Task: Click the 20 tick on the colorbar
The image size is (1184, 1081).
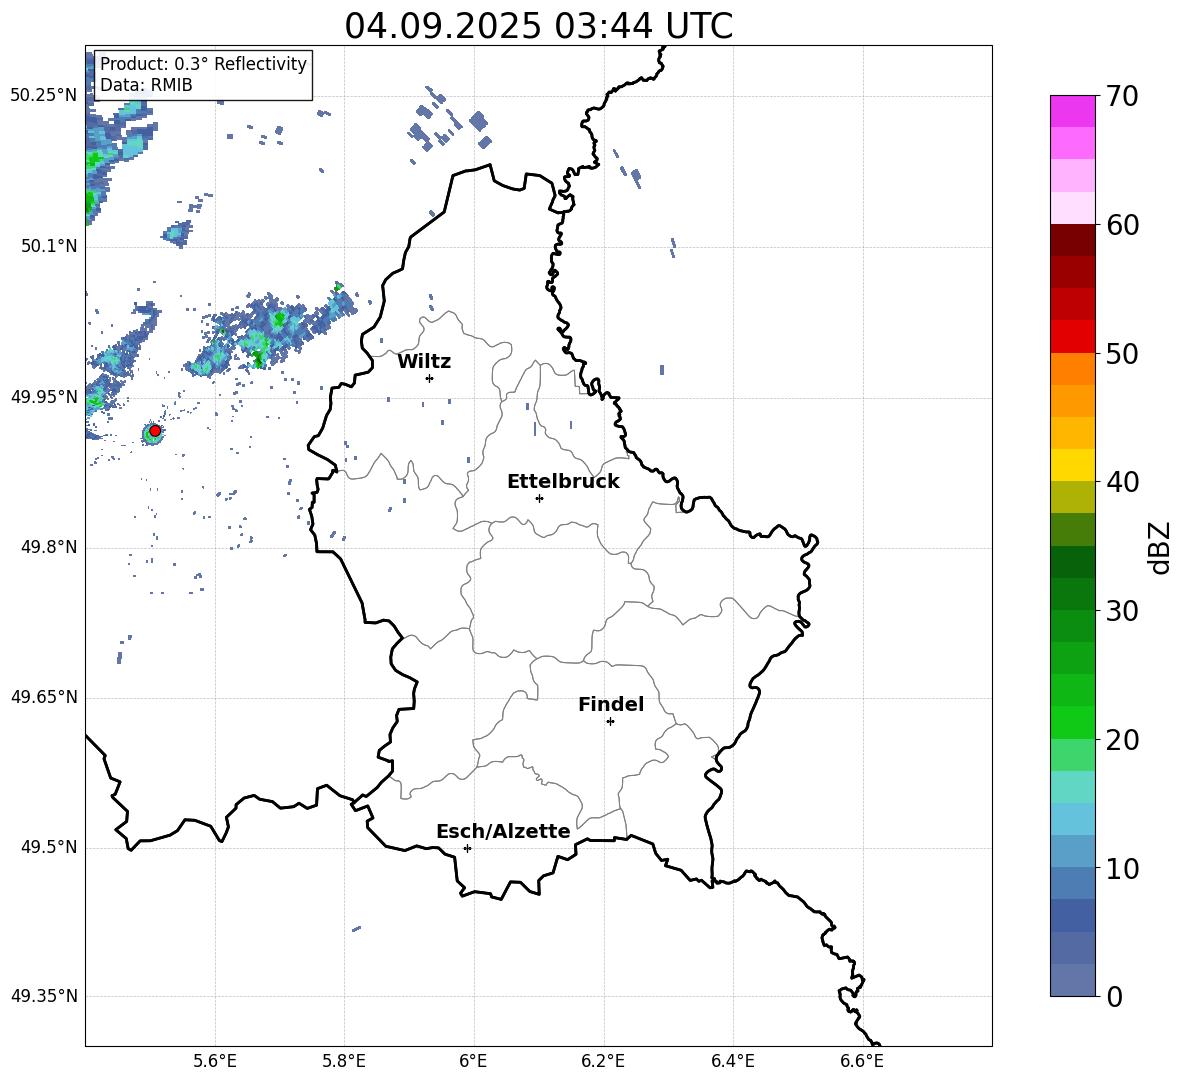Action: tap(1122, 739)
